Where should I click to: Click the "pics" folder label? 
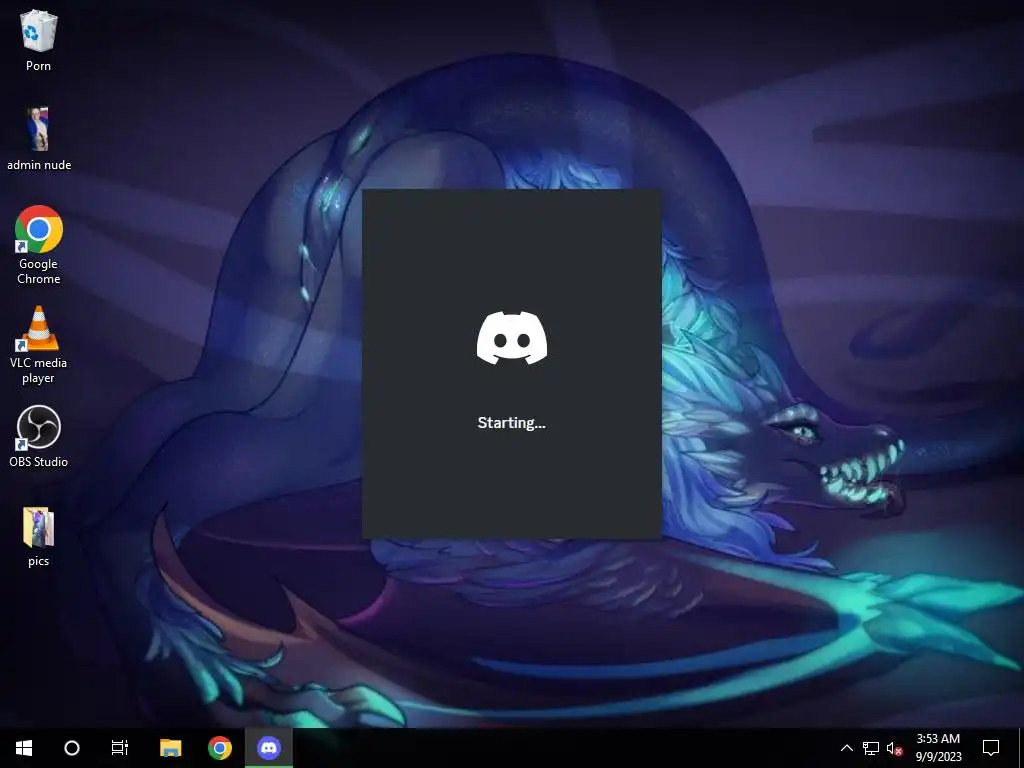[x=39, y=561]
